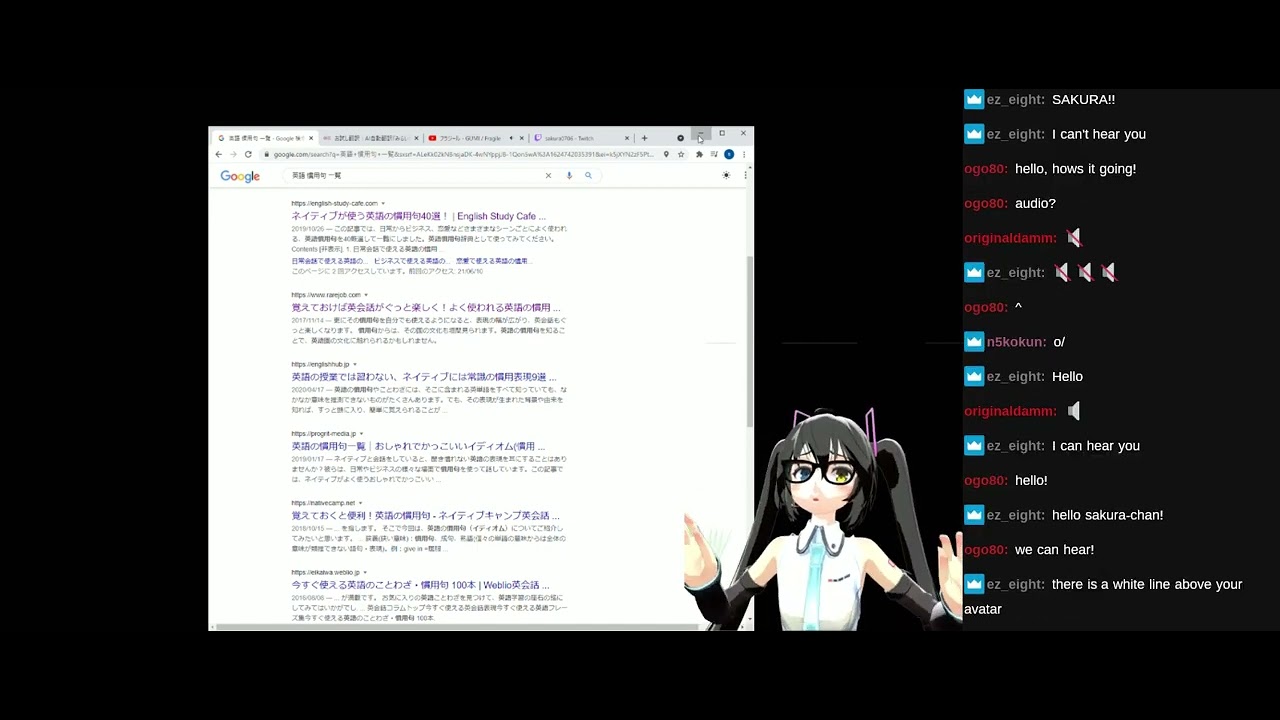Clear the Google search box text
Screen dimensions: 1280x720
coord(548,176)
